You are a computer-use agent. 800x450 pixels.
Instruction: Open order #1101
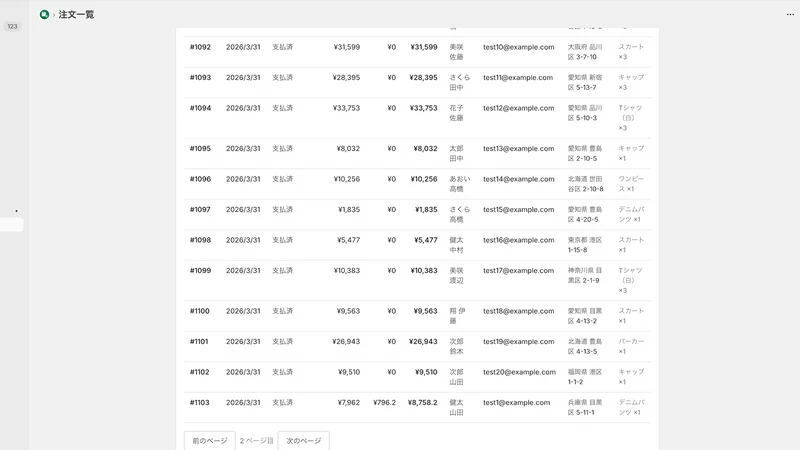point(199,341)
